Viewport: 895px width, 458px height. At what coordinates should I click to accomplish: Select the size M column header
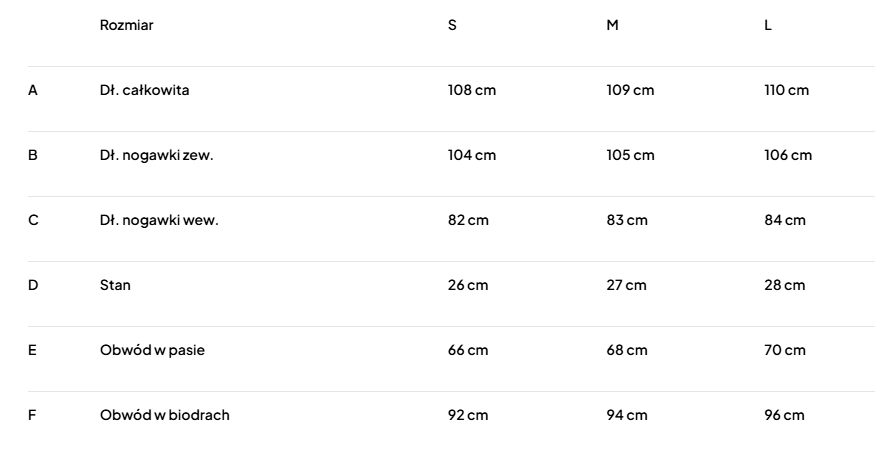(x=612, y=25)
